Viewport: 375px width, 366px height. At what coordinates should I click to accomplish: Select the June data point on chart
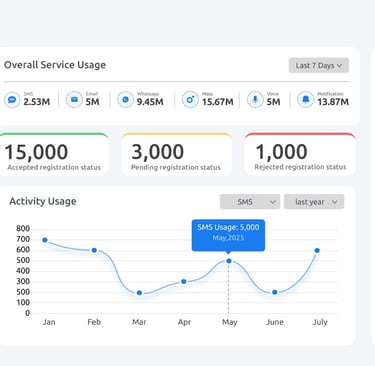point(274,292)
